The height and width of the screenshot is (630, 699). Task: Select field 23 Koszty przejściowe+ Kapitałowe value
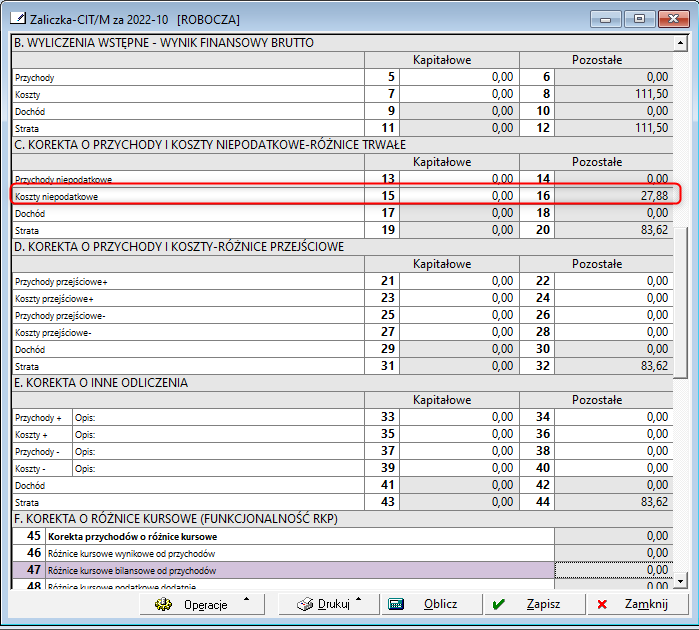459,298
